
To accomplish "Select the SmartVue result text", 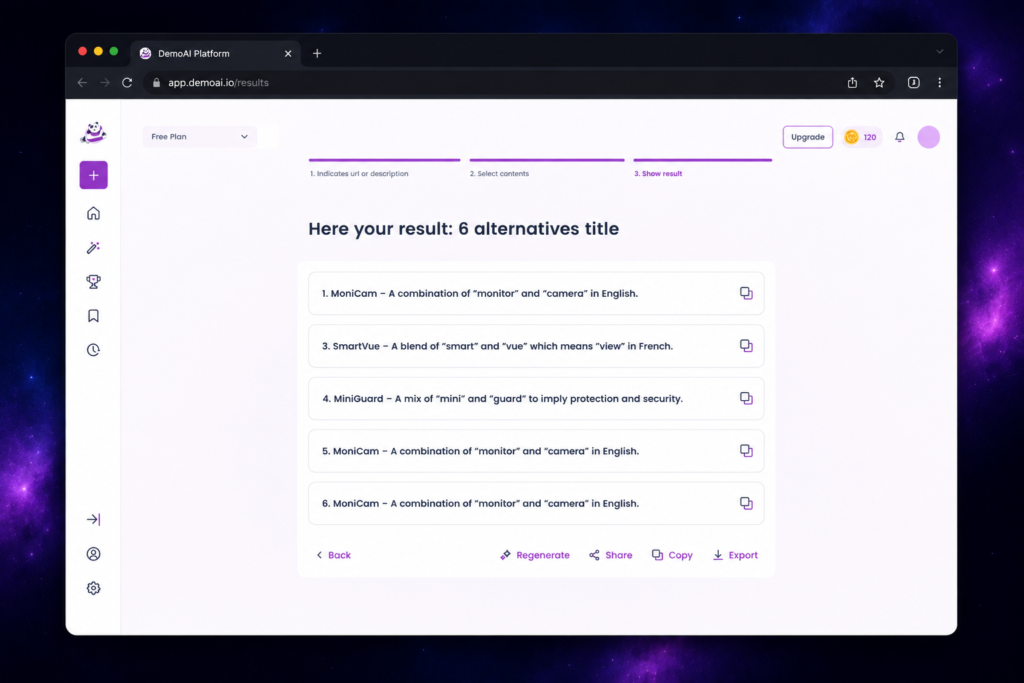I will coord(497,346).
